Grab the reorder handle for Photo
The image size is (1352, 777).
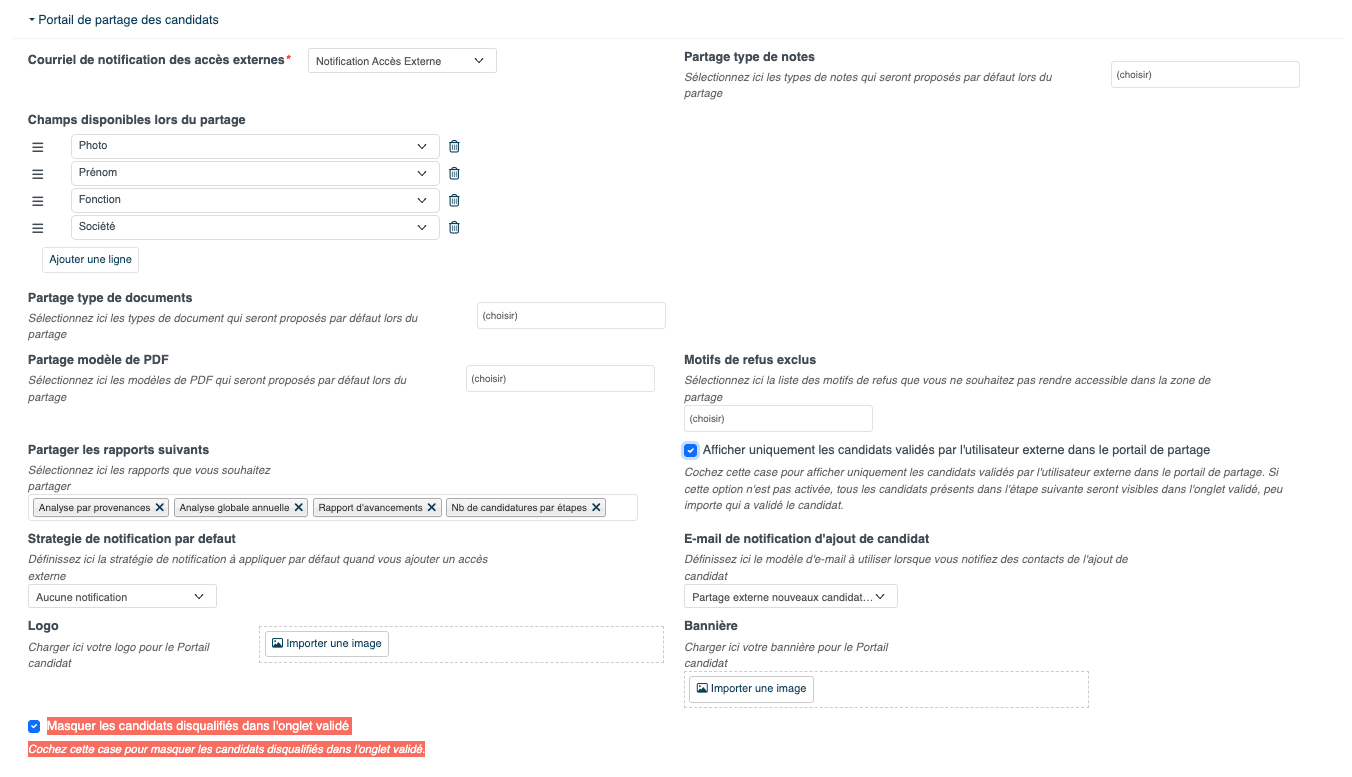(x=38, y=147)
